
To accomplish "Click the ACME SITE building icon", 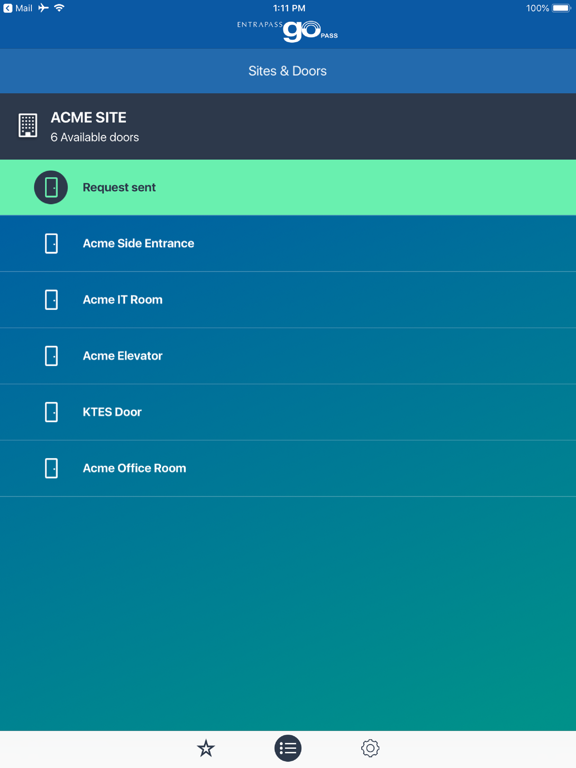I will point(28,125).
